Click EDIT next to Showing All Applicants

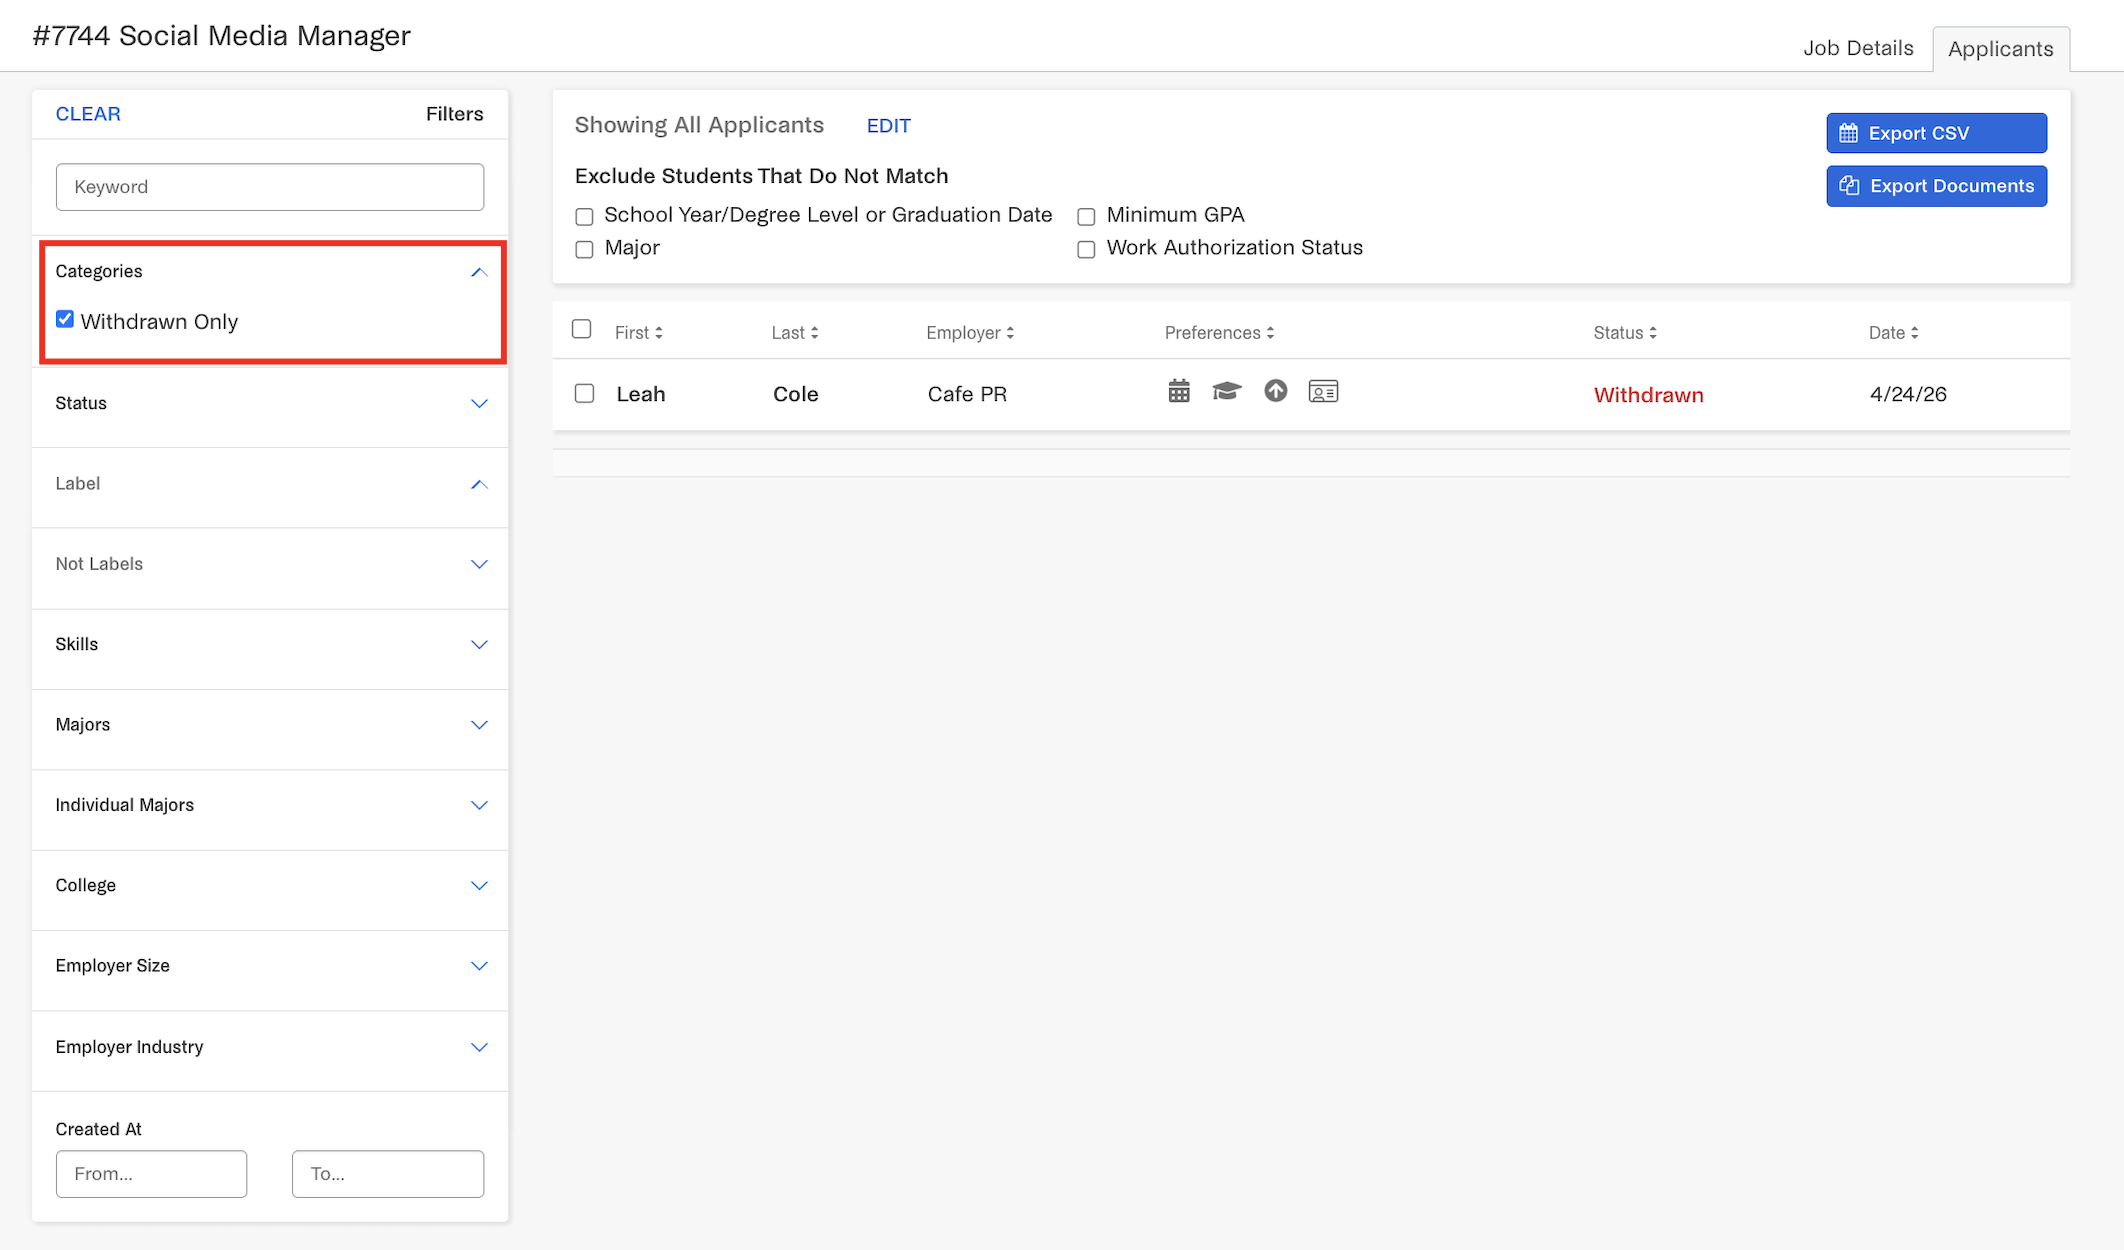[888, 126]
